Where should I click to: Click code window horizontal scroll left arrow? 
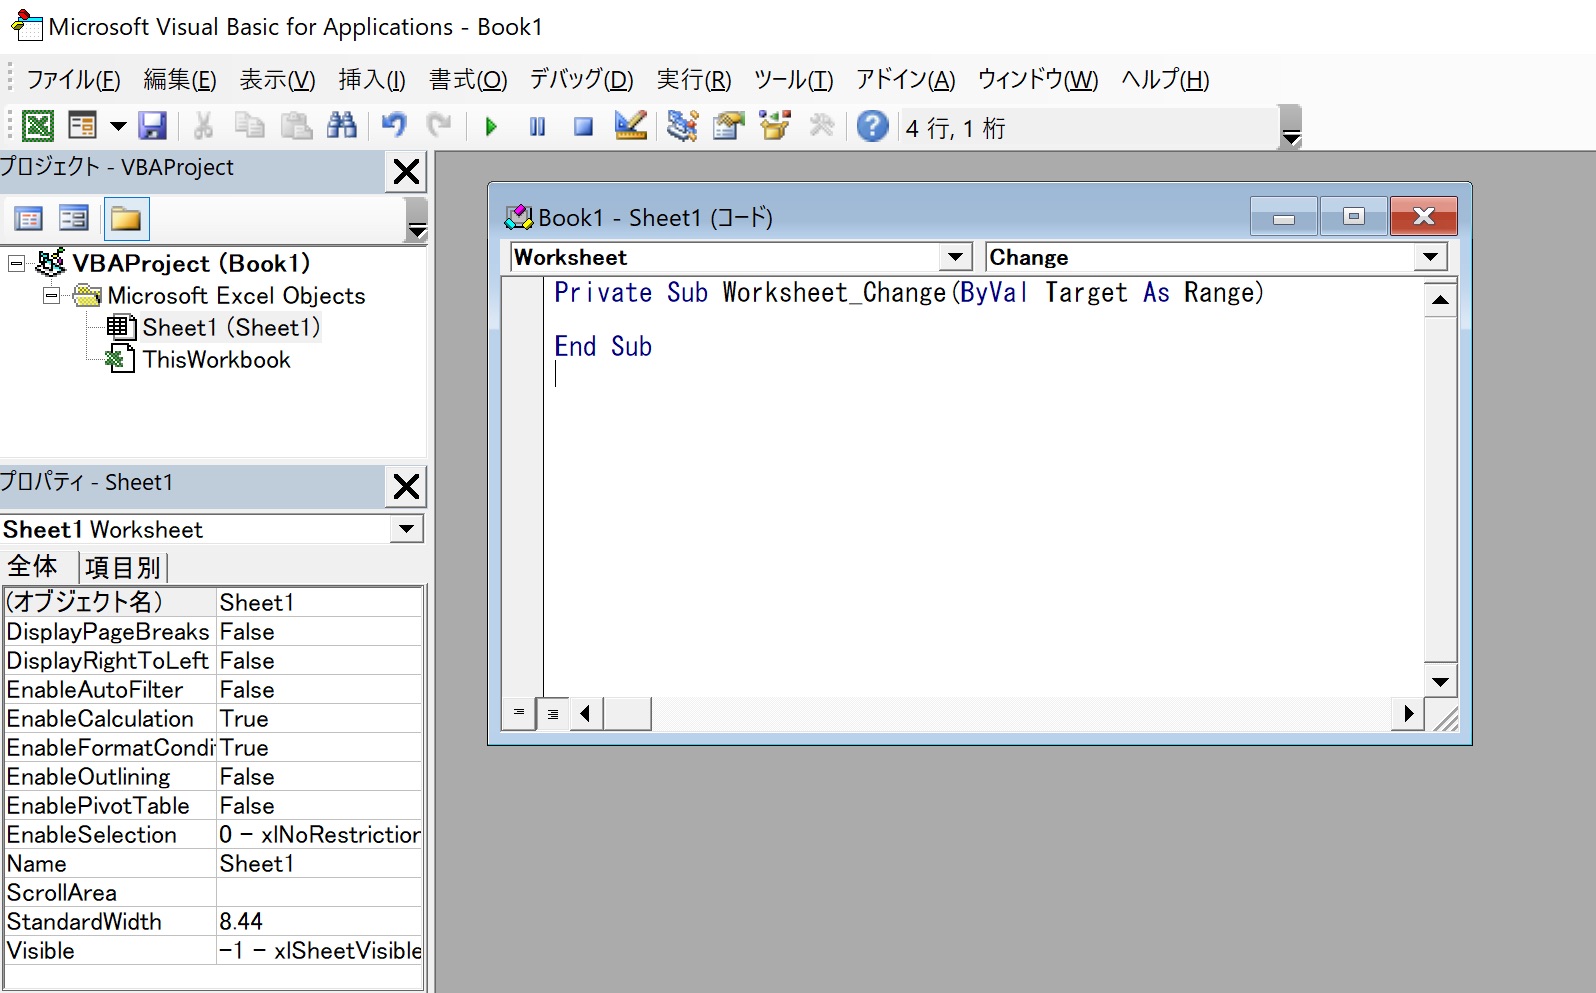pyautogui.click(x=586, y=714)
